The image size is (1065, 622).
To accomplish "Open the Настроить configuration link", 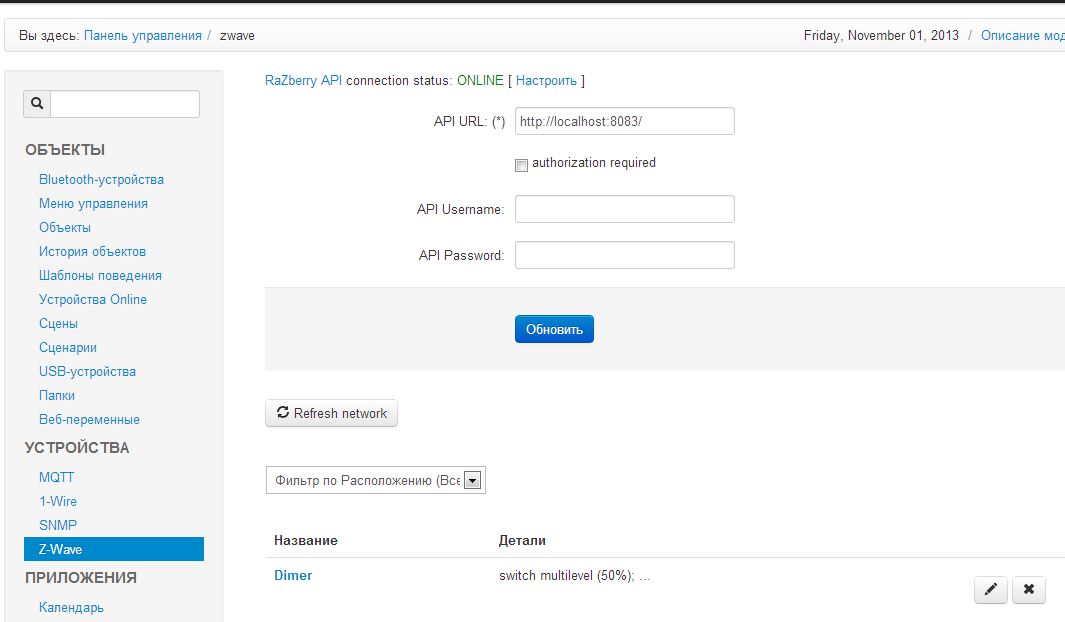I will click(546, 80).
